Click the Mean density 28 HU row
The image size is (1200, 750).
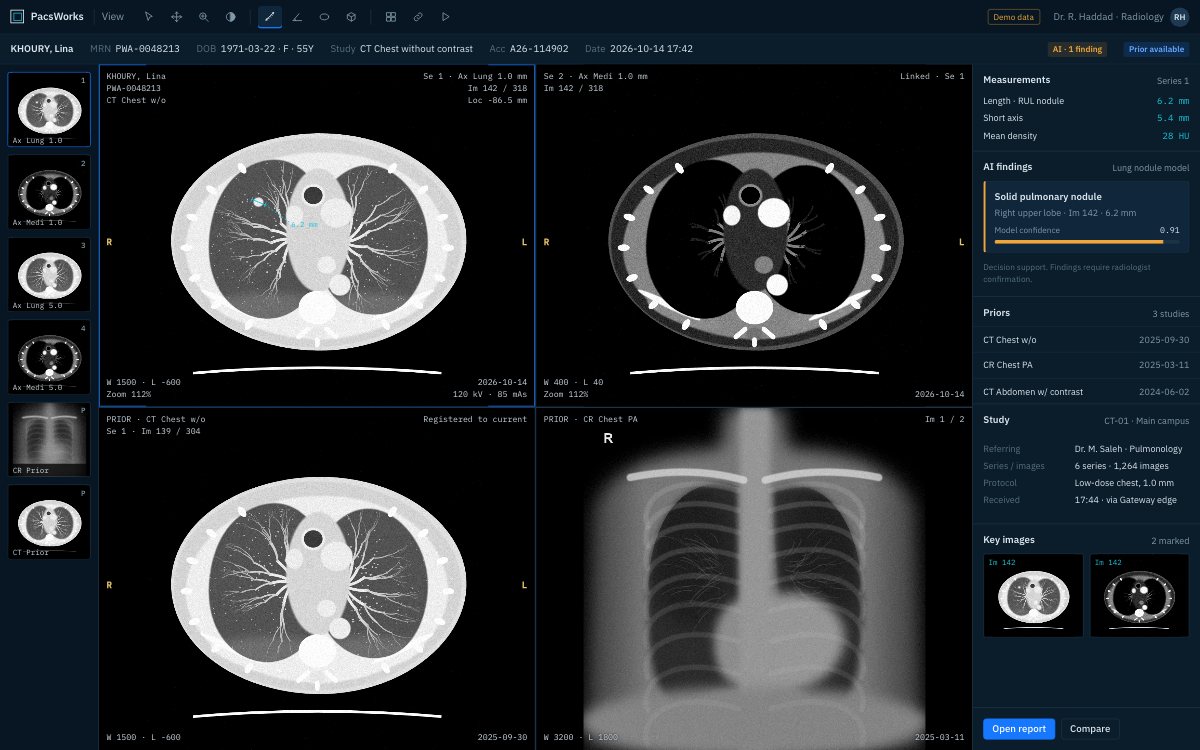[1086, 136]
